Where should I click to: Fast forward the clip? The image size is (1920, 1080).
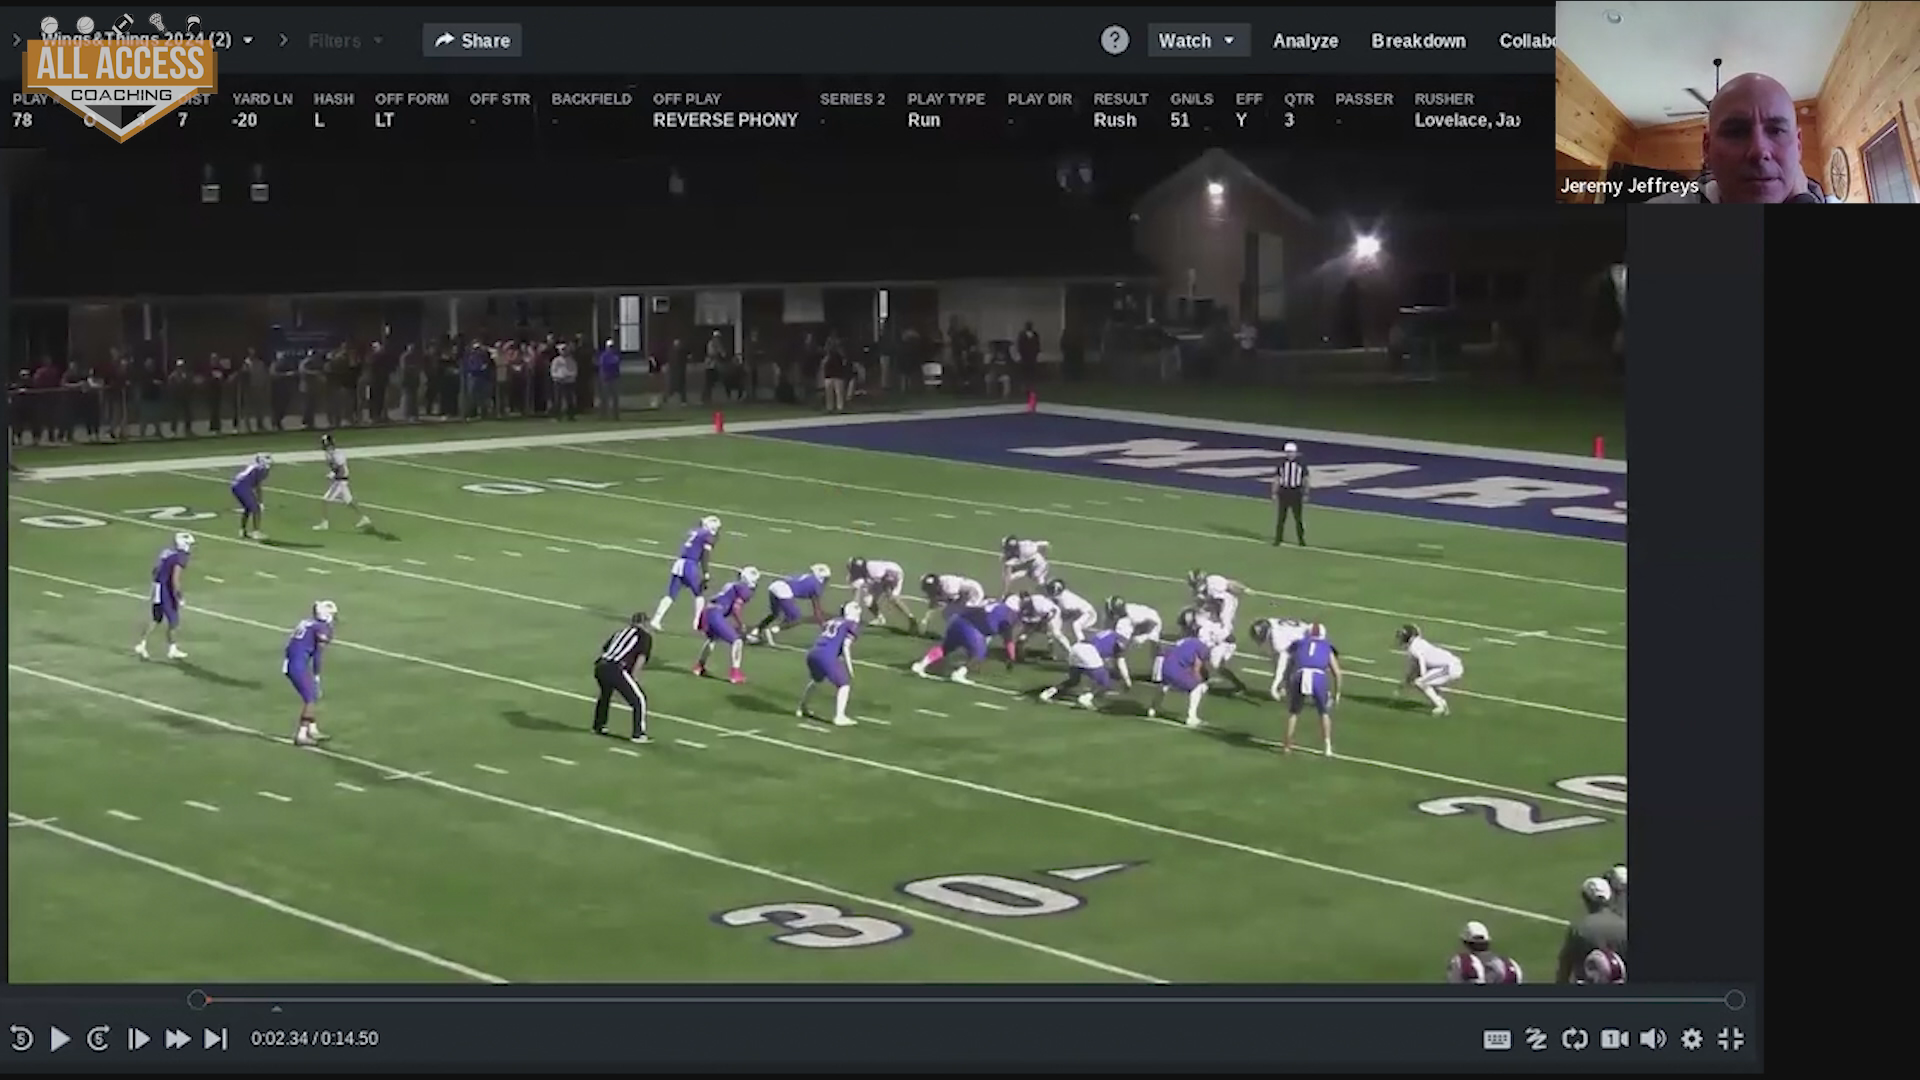tap(177, 1039)
